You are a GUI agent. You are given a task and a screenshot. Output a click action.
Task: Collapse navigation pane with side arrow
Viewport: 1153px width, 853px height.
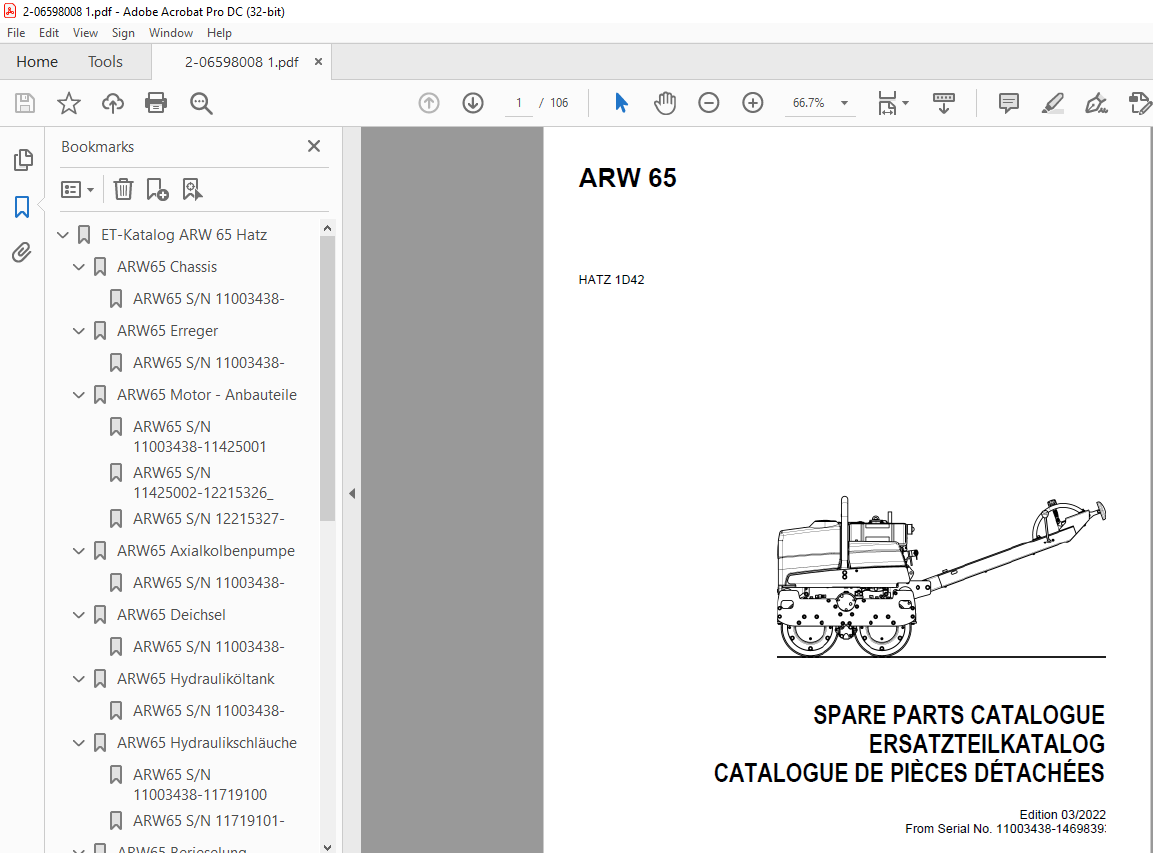[352, 493]
